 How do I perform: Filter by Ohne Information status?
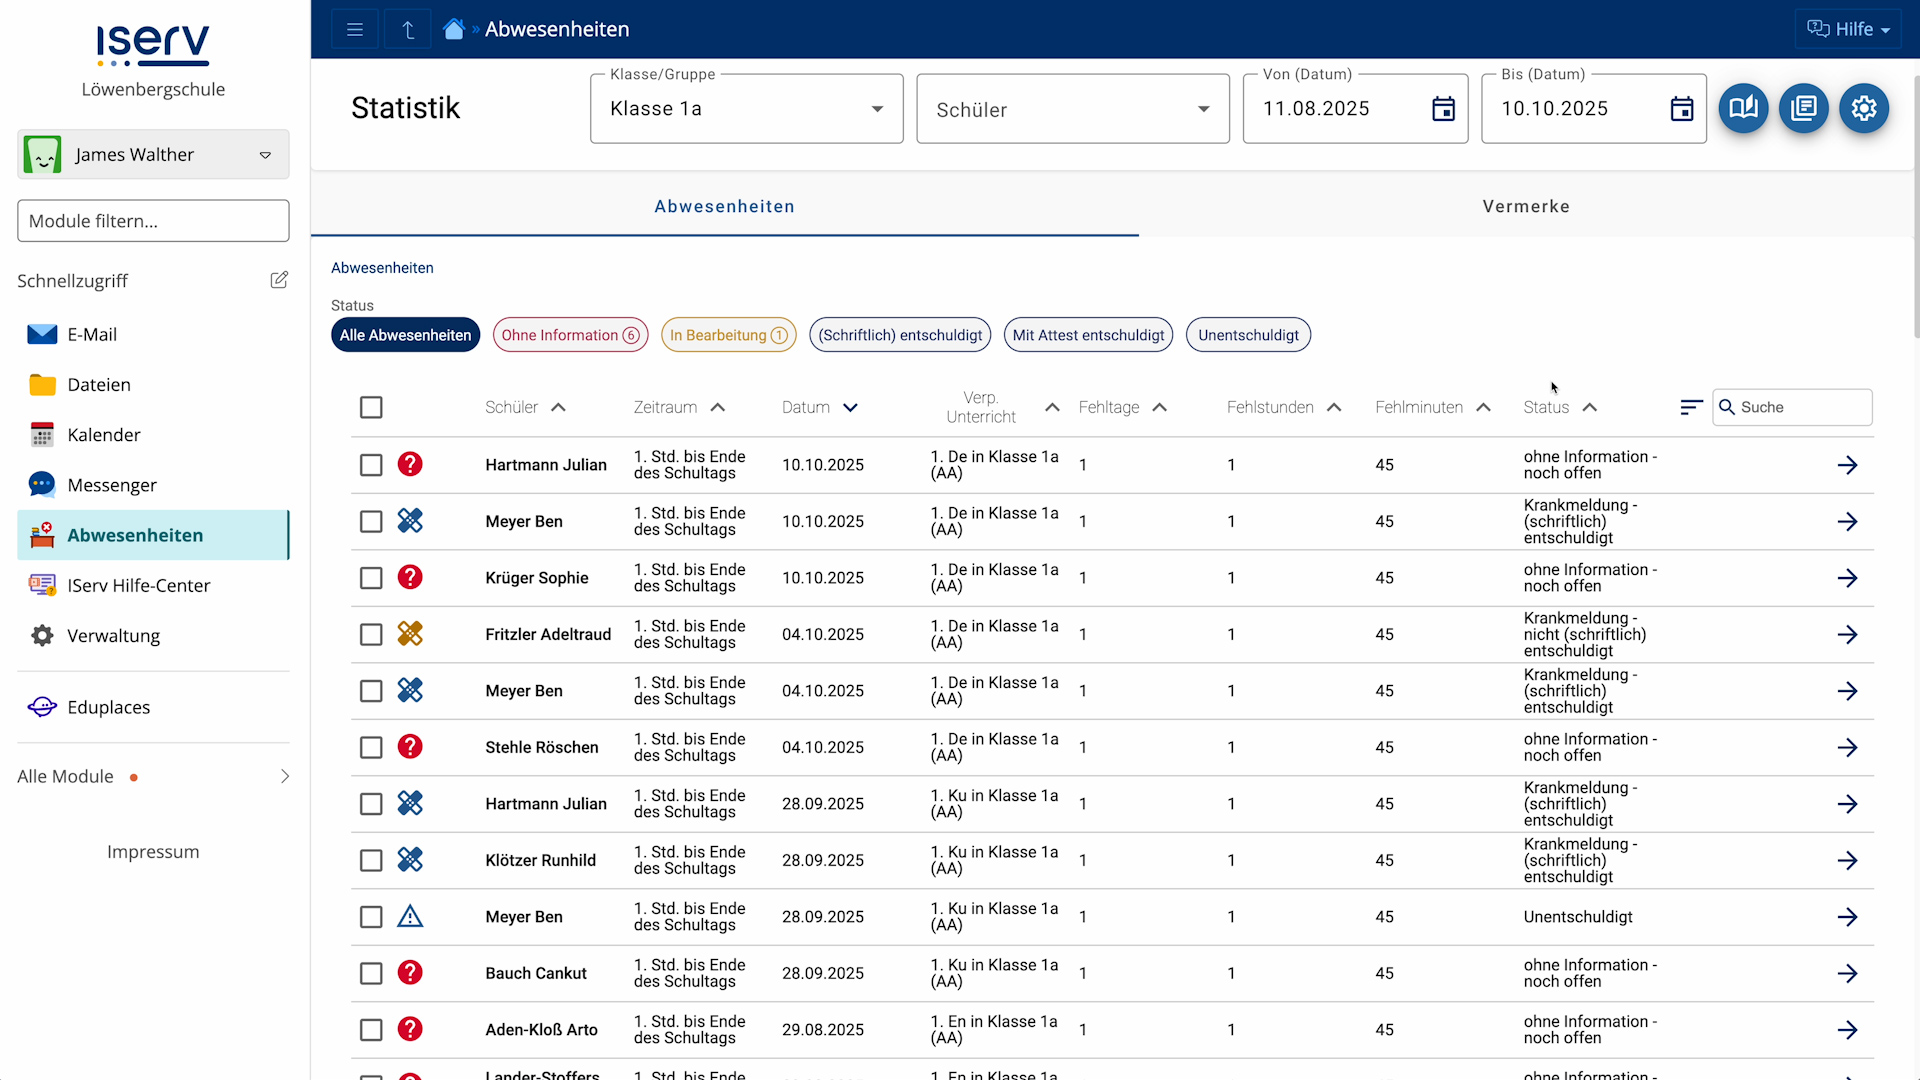[570, 335]
